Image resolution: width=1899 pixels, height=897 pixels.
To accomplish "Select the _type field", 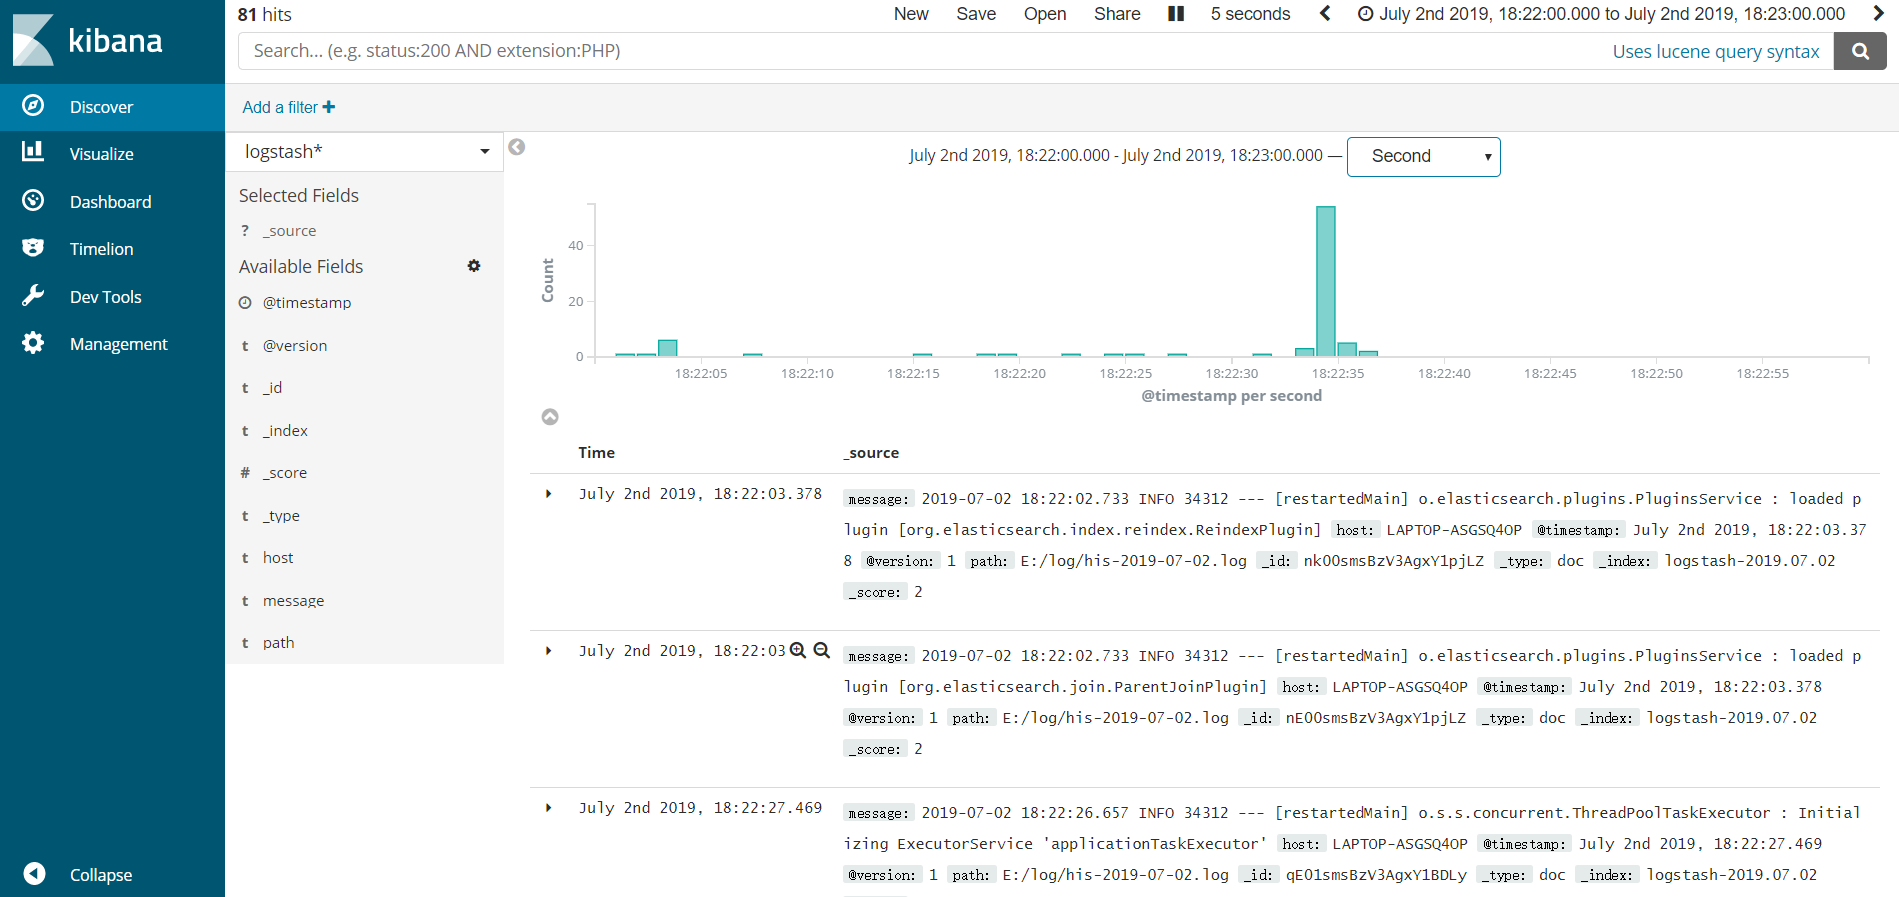I will [281, 516].
